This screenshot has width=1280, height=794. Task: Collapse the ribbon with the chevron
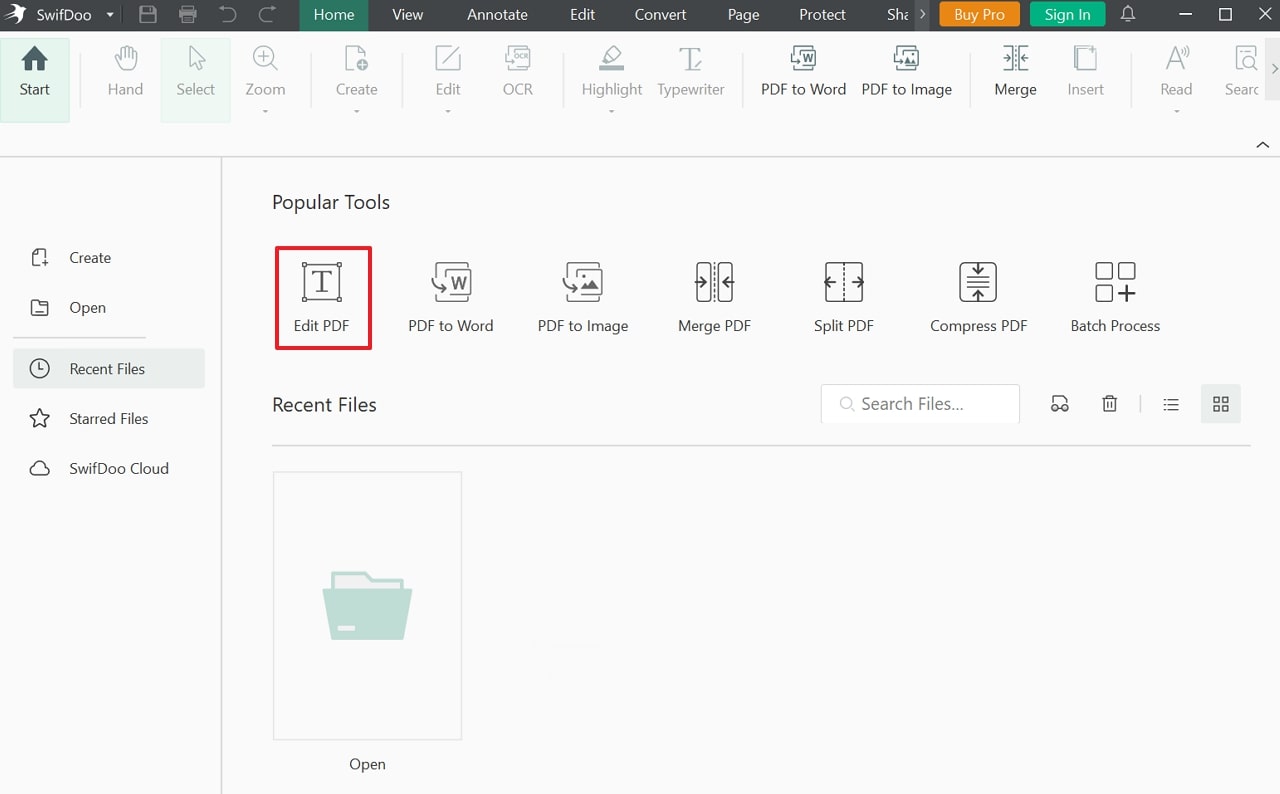1262,145
